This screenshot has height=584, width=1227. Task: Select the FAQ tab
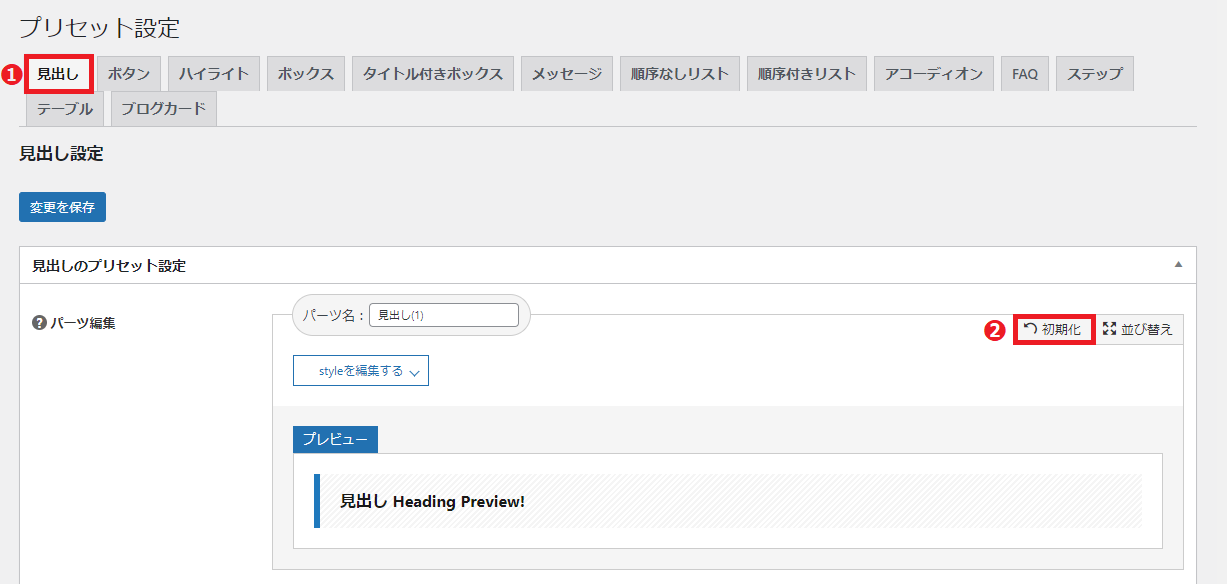[x=1024, y=74]
